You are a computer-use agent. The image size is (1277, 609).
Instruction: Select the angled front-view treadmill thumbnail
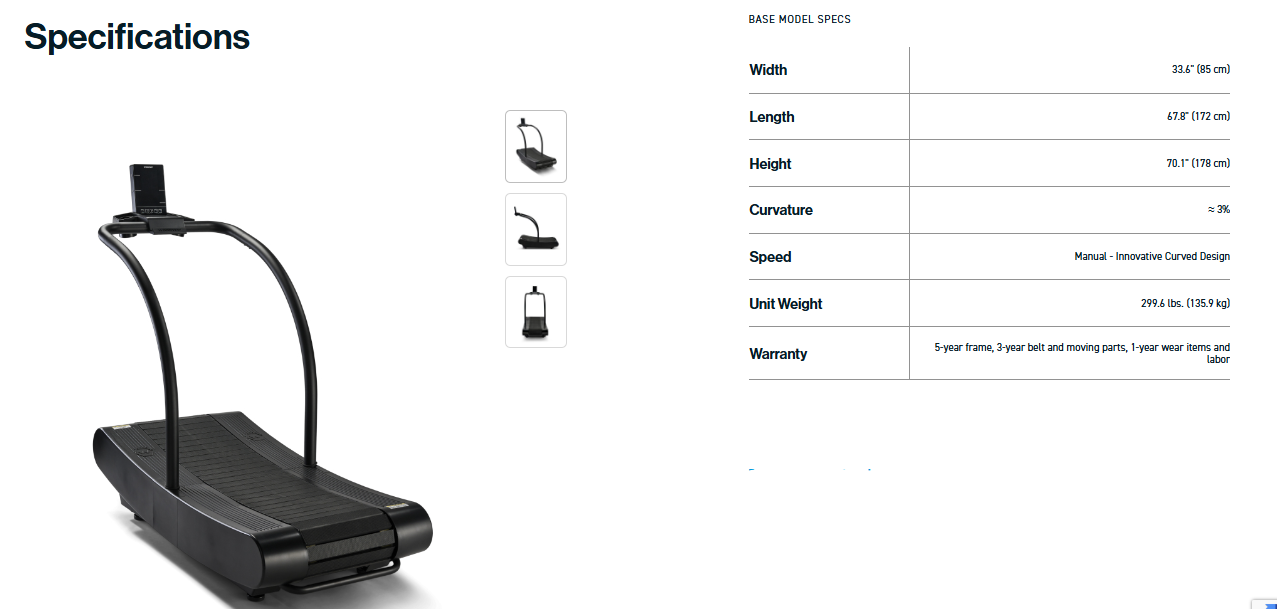tap(536, 146)
